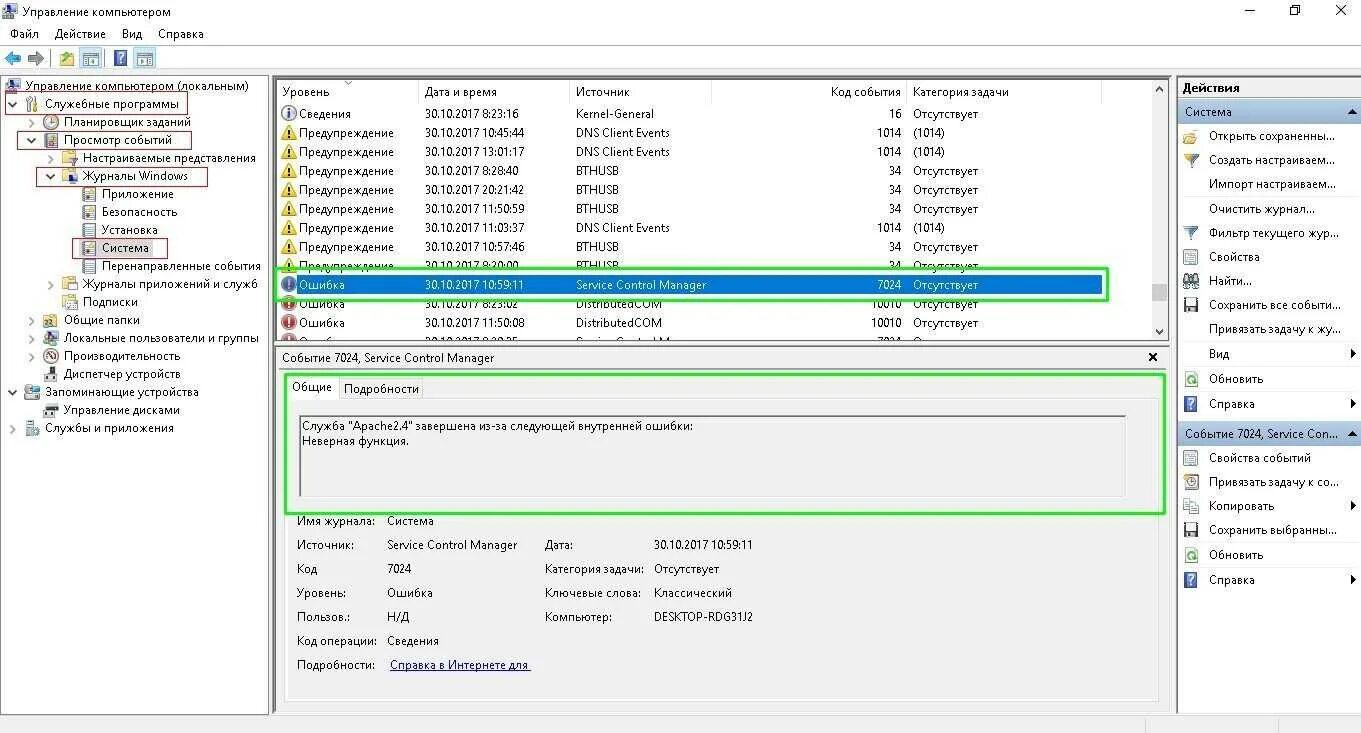Screen dimensions: 1361x733
Task: Open the Вид submenu in actions
Action: coord(1269,354)
